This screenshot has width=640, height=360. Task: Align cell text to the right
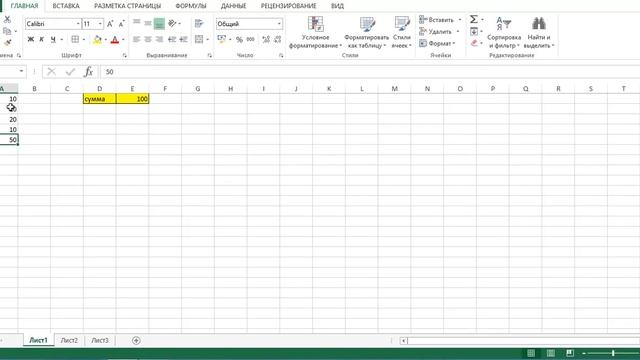click(159, 40)
